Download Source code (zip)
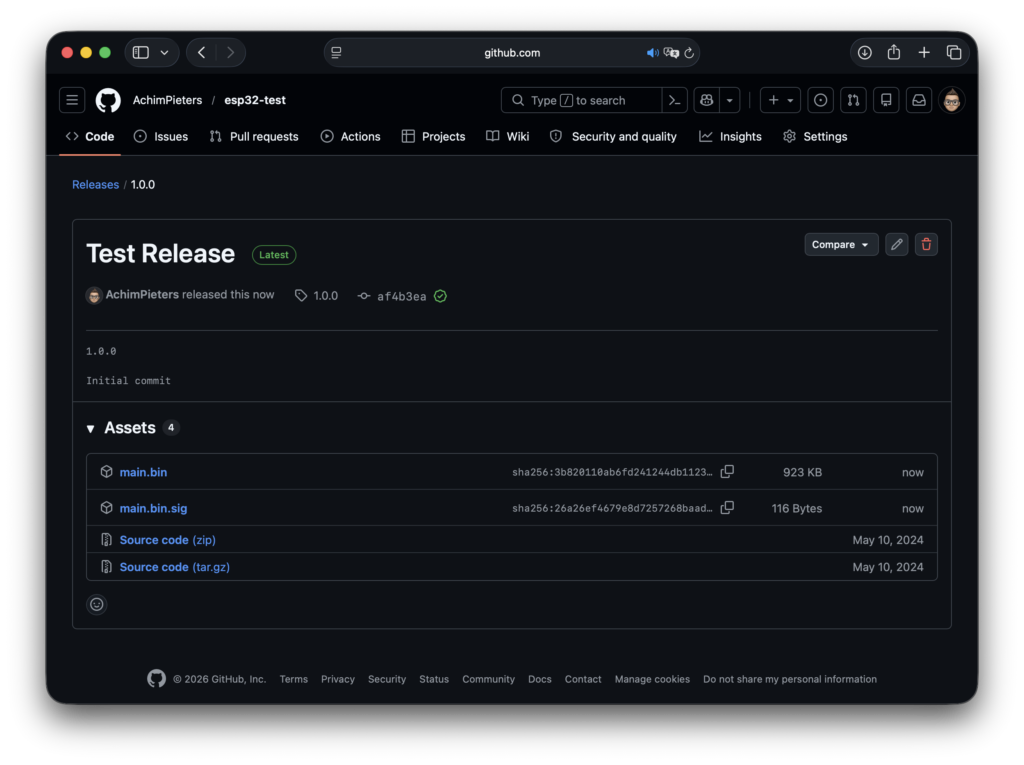Viewport: 1024px width, 765px height. tap(167, 540)
